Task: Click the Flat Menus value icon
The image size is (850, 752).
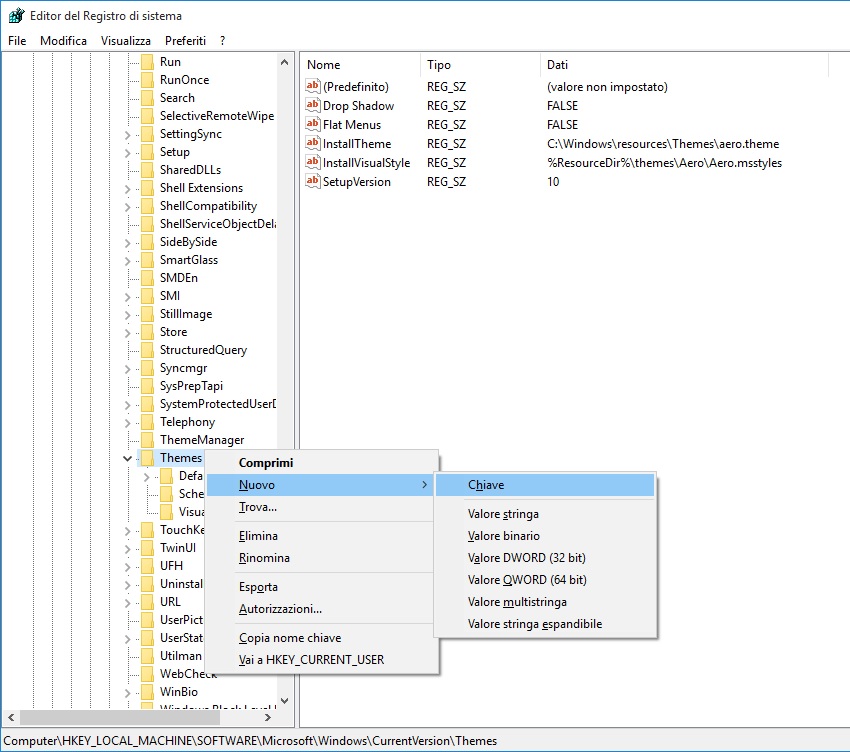Action: point(312,125)
